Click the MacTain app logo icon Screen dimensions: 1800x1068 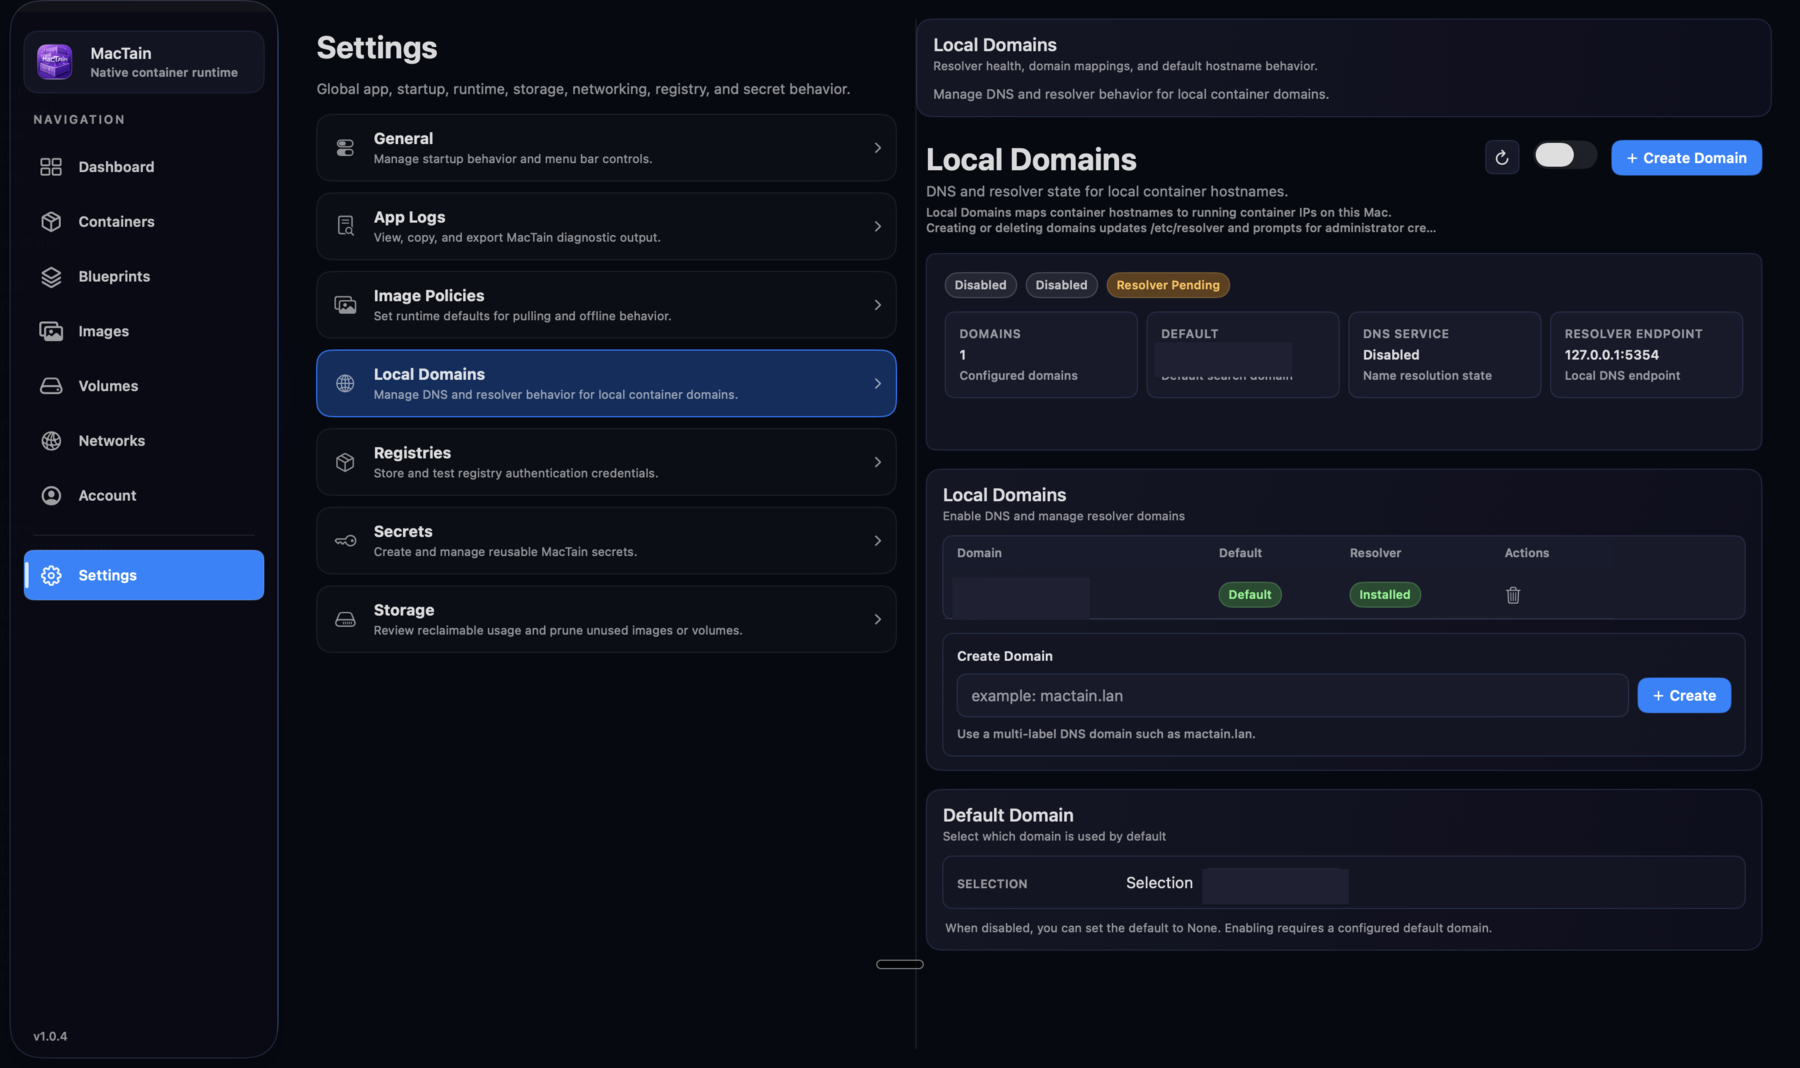55,61
